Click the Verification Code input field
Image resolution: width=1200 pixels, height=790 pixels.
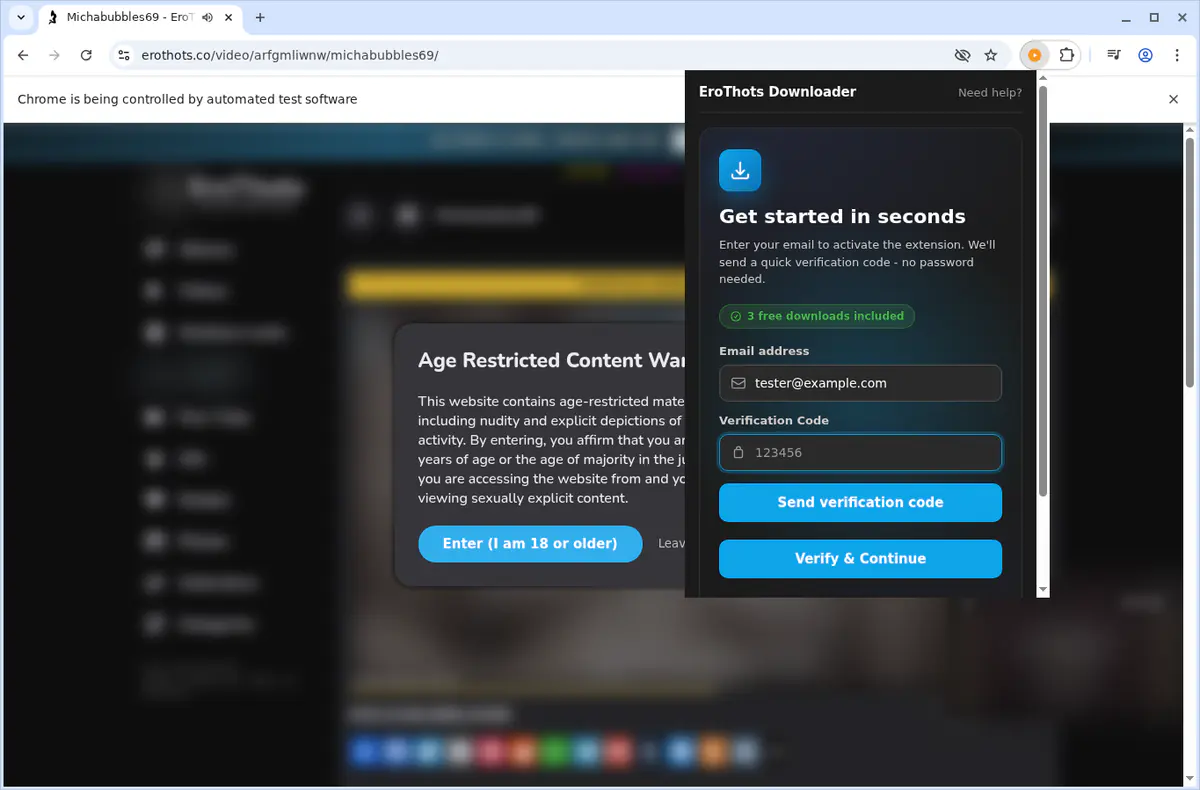[x=860, y=452]
